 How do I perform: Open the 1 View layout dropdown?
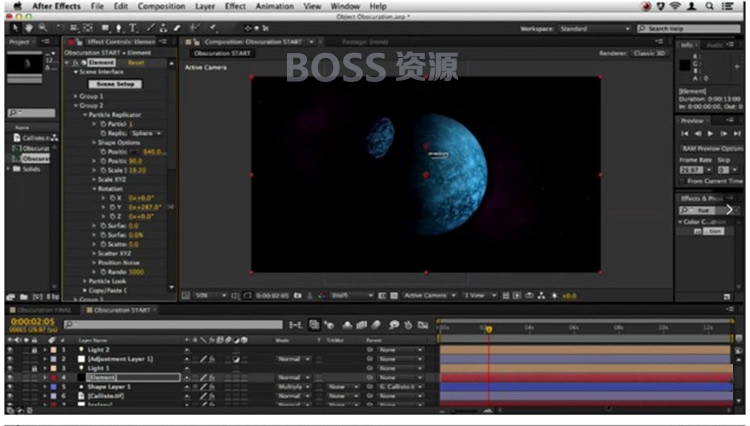tap(480, 296)
